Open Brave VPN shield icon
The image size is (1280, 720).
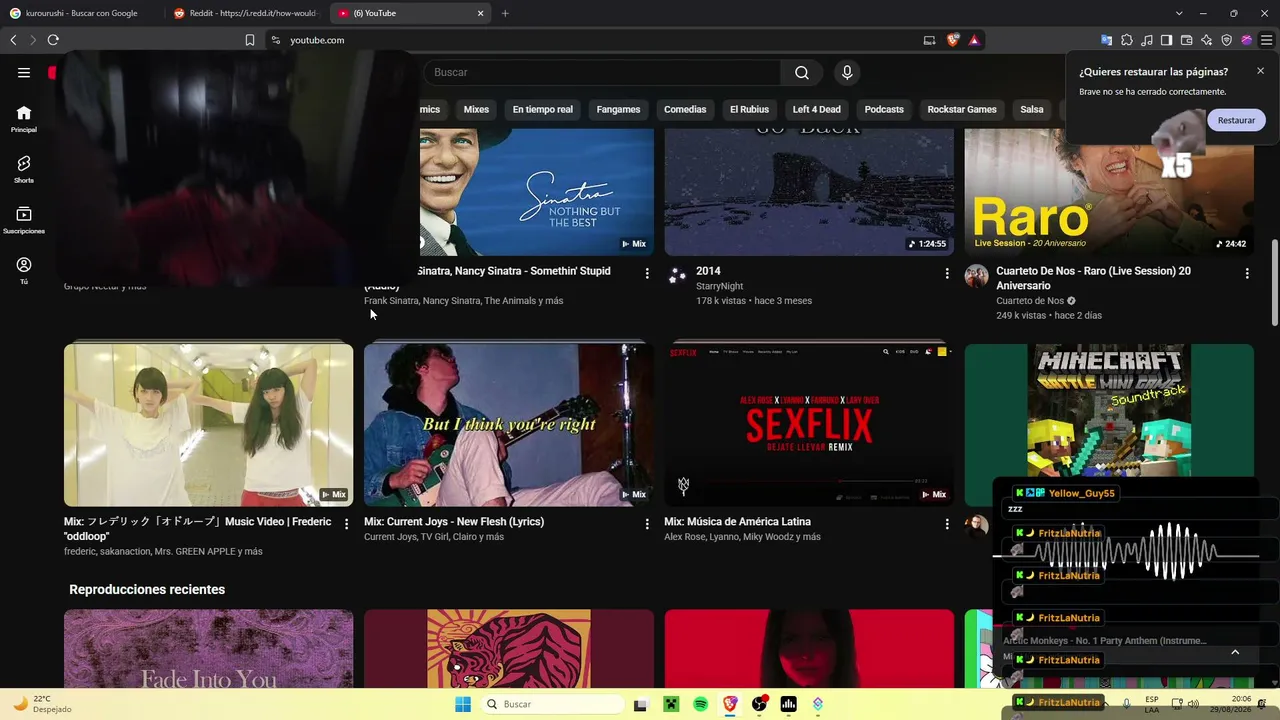pyautogui.click(x=1227, y=40)
